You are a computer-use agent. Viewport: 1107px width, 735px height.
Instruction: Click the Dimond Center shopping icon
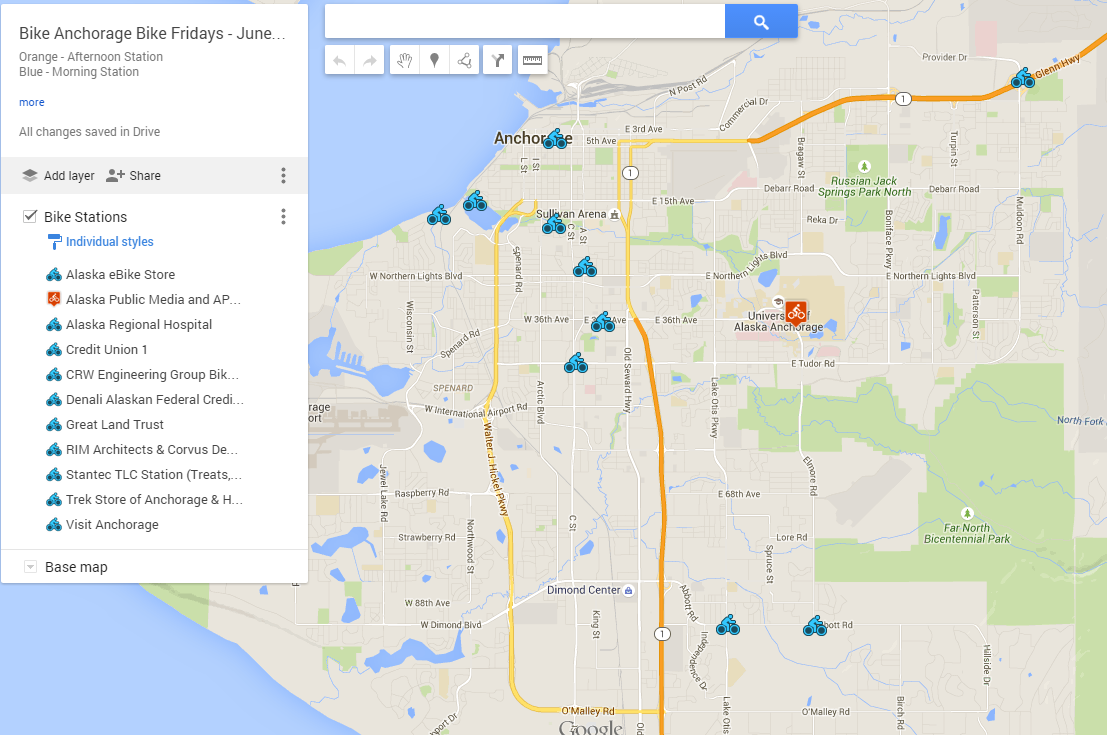click(628, 591)
